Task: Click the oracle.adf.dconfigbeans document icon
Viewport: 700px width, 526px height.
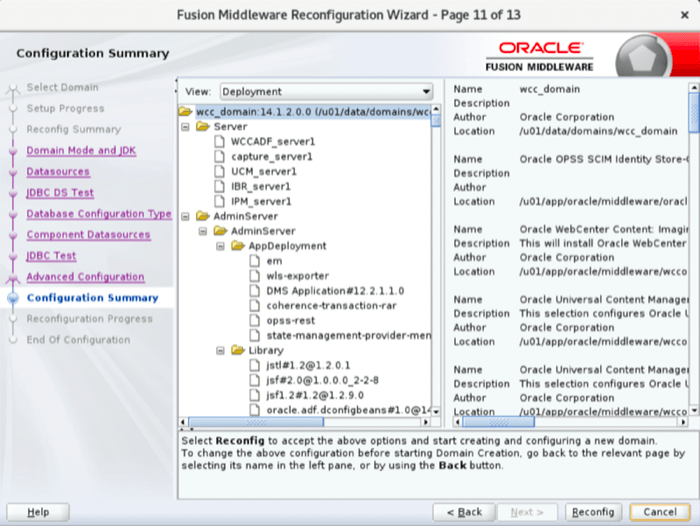Action: point(254,410)
